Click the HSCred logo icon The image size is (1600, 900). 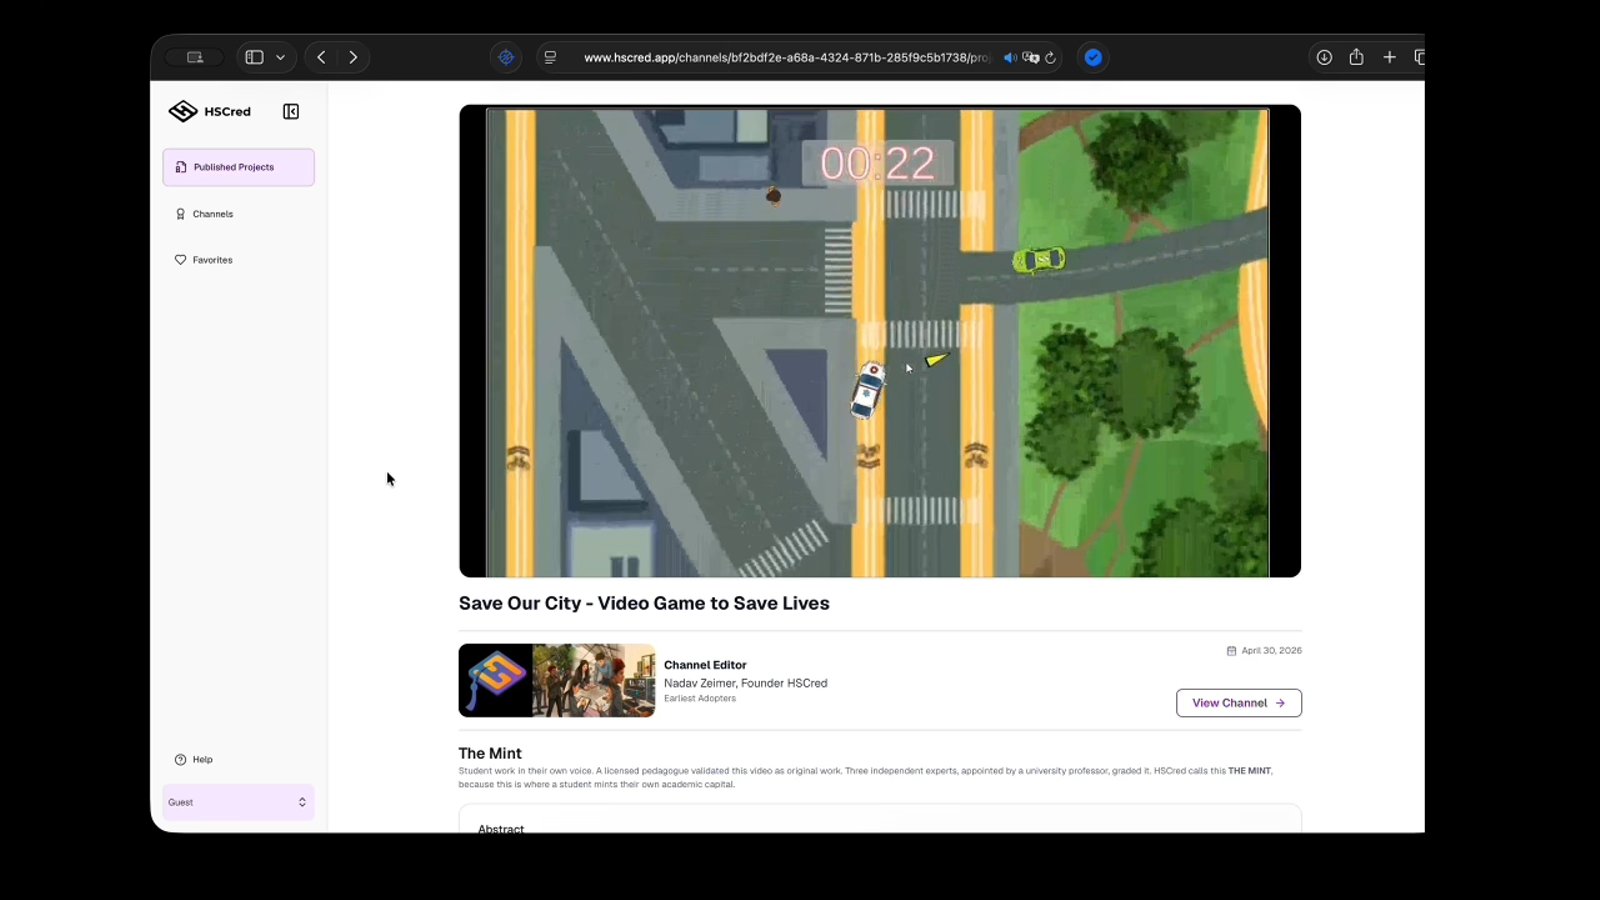click(x=183, y=111)
